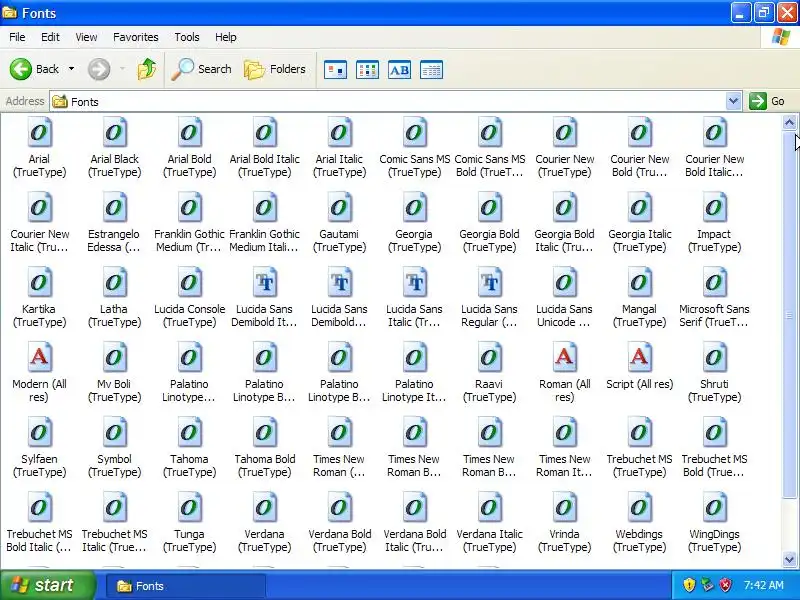Screen dimensions: 800x600
Task: Click the vertical scrollbar thumb
Action: click(x=789, y=314)
